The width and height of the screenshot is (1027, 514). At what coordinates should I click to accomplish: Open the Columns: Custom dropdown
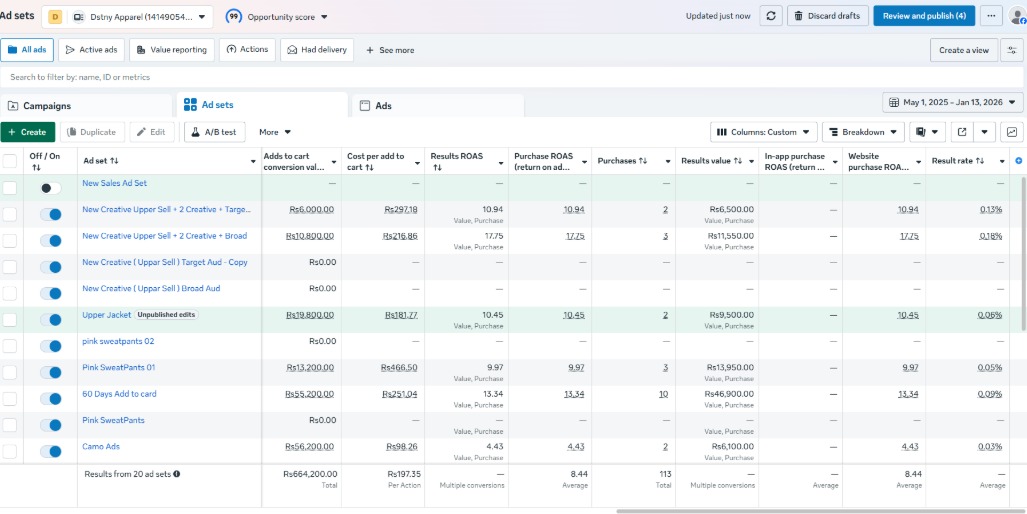click(x=764, y=132)
